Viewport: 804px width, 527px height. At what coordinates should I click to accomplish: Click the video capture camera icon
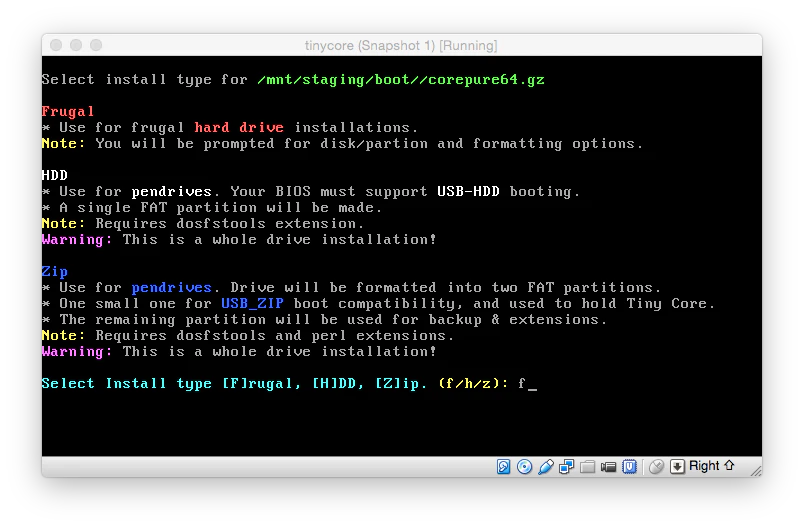pos(608,467)
